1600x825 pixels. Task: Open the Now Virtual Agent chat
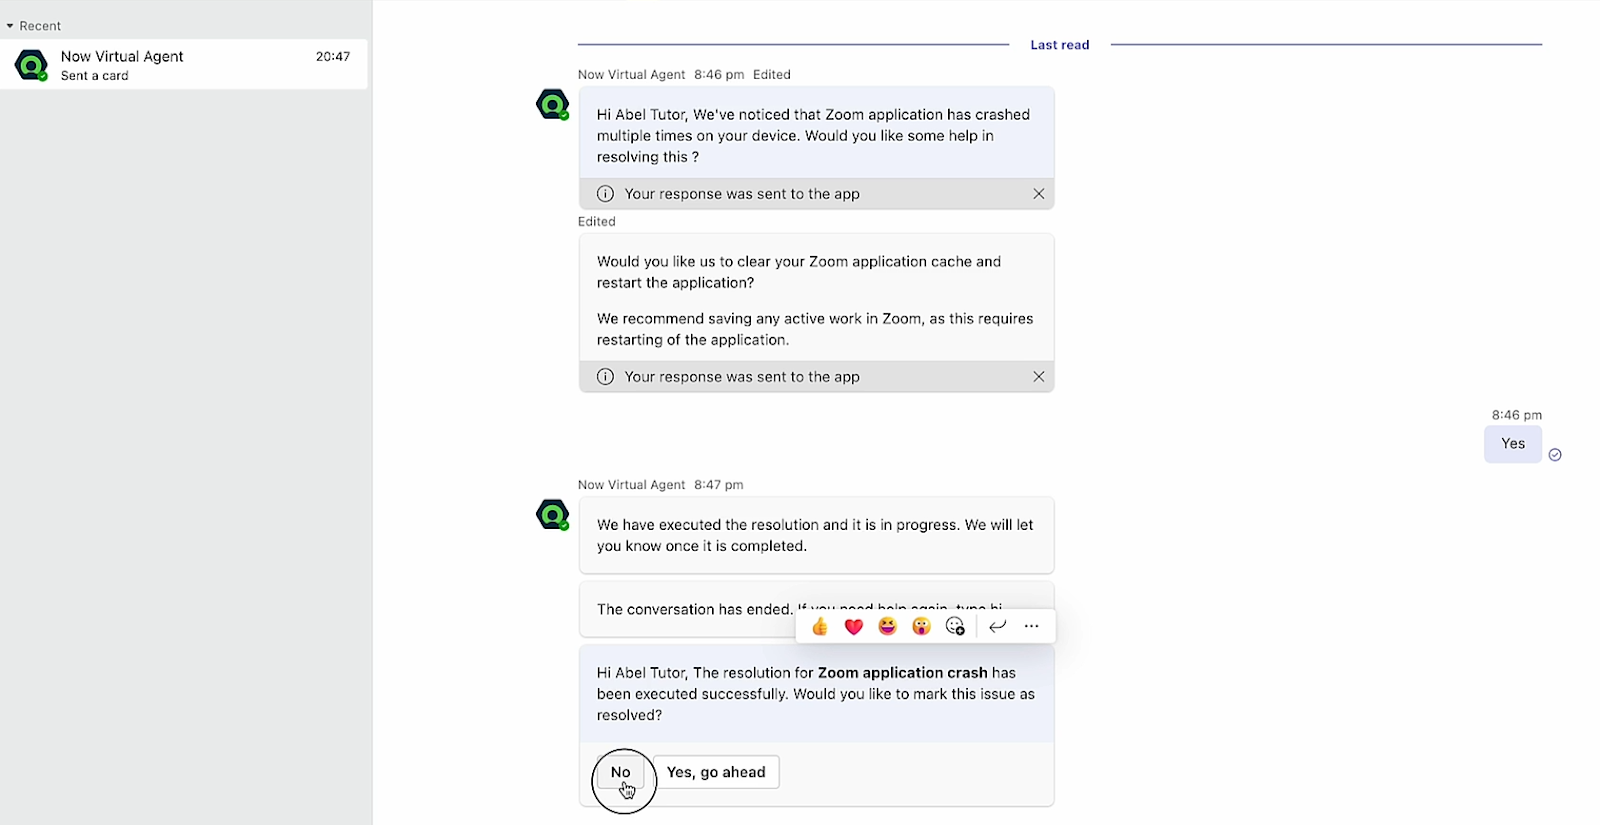click(x=184, y=65)
